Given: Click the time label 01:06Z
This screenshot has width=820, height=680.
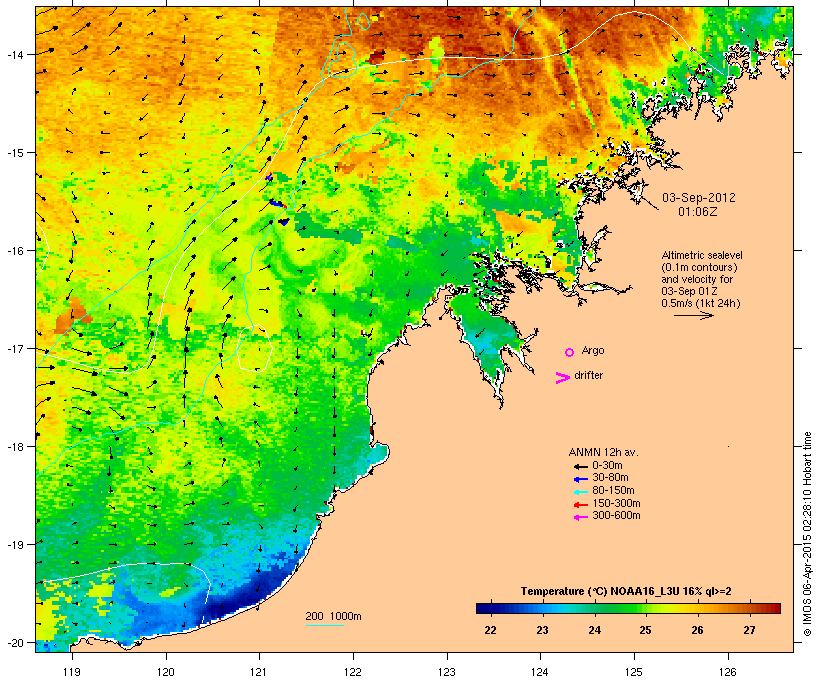Looking at the screenshot, I should [x=698, y=212].
